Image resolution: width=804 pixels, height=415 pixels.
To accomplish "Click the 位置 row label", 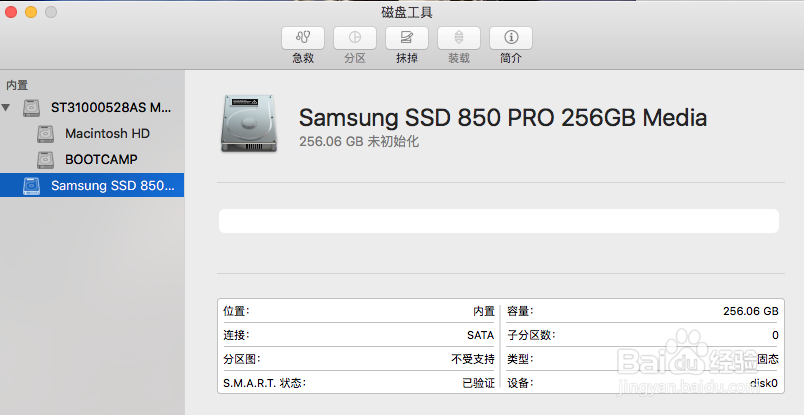I will 236,311.
